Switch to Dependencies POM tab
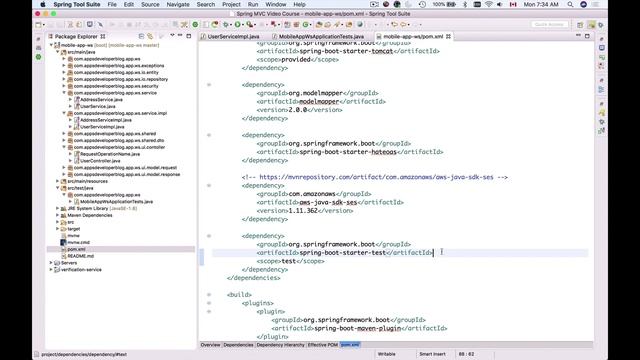Screen dimensions: 640x360 [238, 345]
